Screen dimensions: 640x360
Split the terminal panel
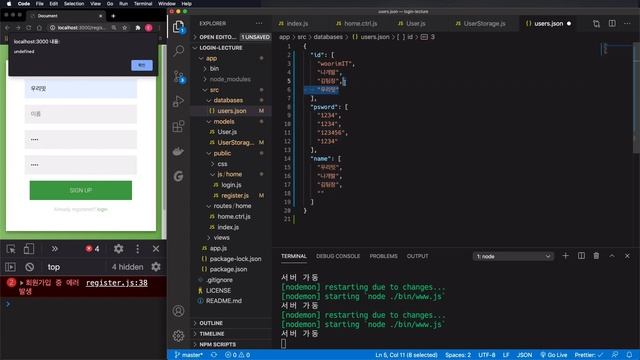(x=581, y=256)
